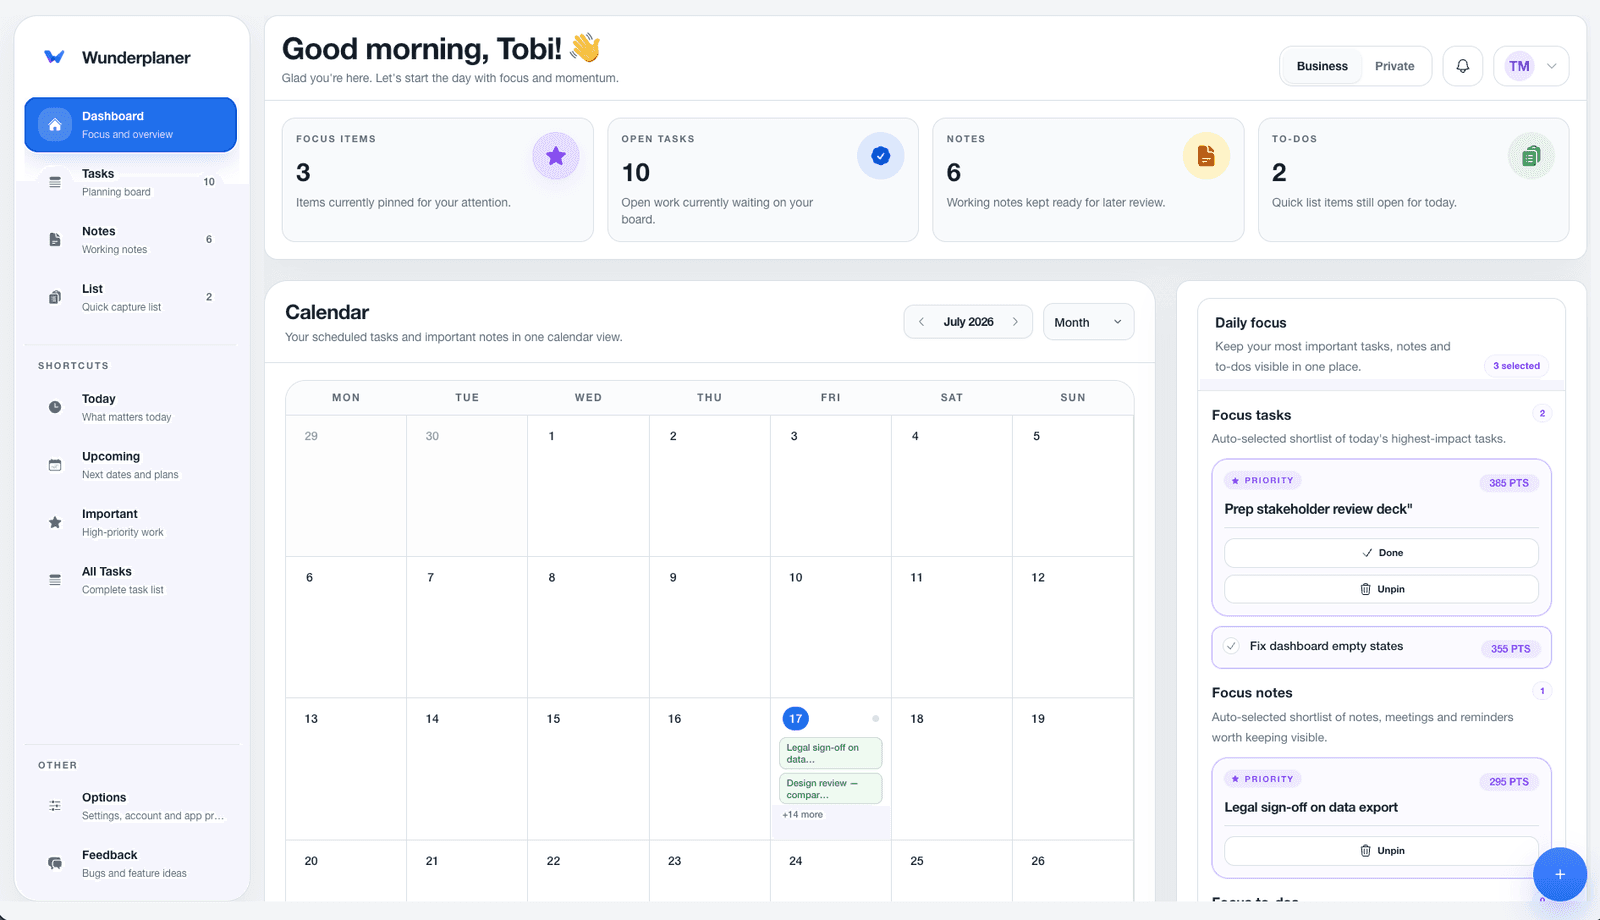1600x920 pixels.
Task: Go to previous month arrow
Action: pyautogui.click(x=921, y=322)
